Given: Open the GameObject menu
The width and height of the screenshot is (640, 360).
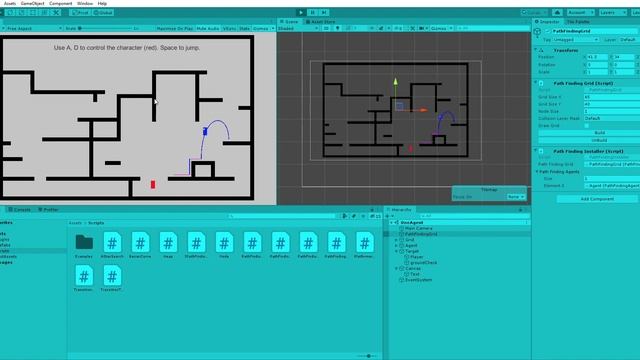Looking at the screenshot, I should pos(32,3).
